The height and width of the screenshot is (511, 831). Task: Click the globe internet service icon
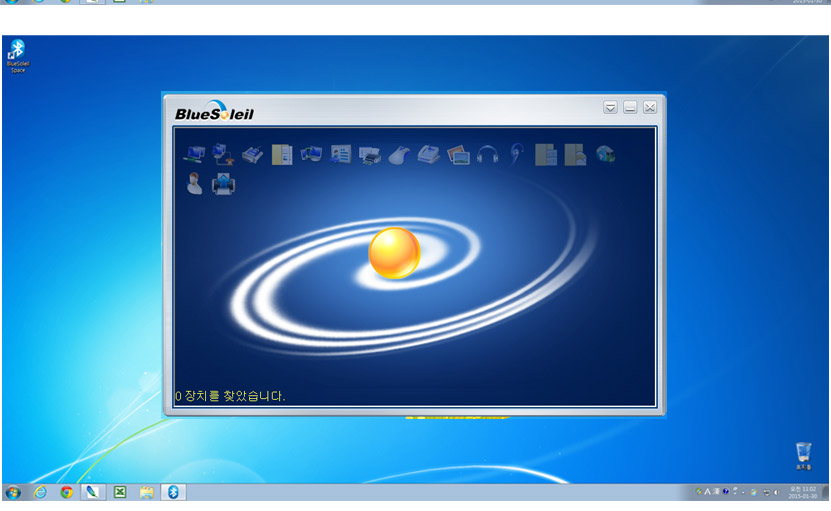[x=605, y=154]
